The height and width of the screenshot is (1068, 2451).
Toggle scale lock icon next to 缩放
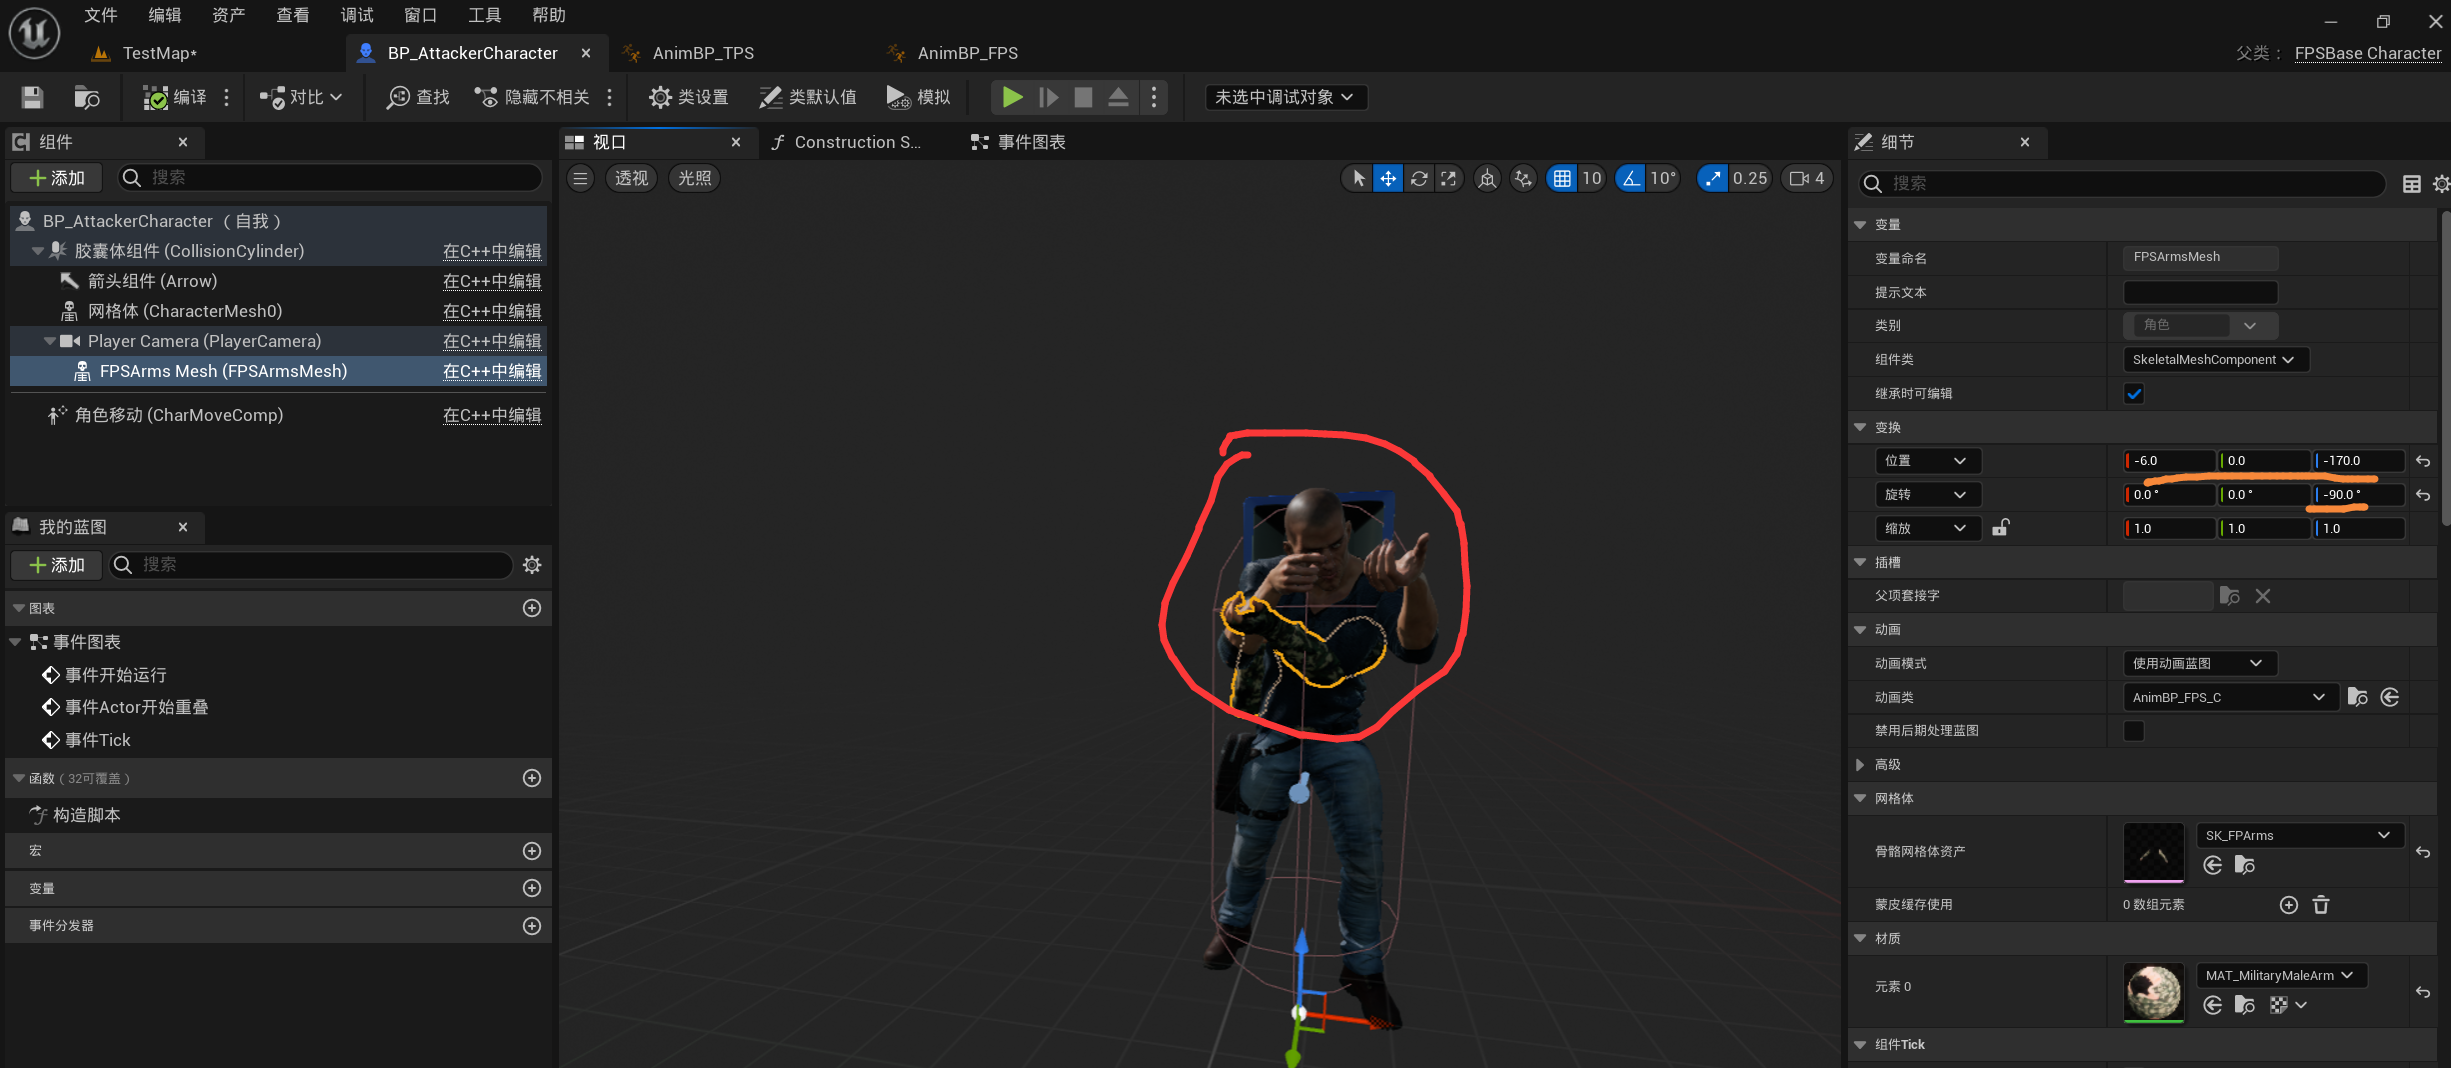pyautogui.click(x=2000, y=527)
